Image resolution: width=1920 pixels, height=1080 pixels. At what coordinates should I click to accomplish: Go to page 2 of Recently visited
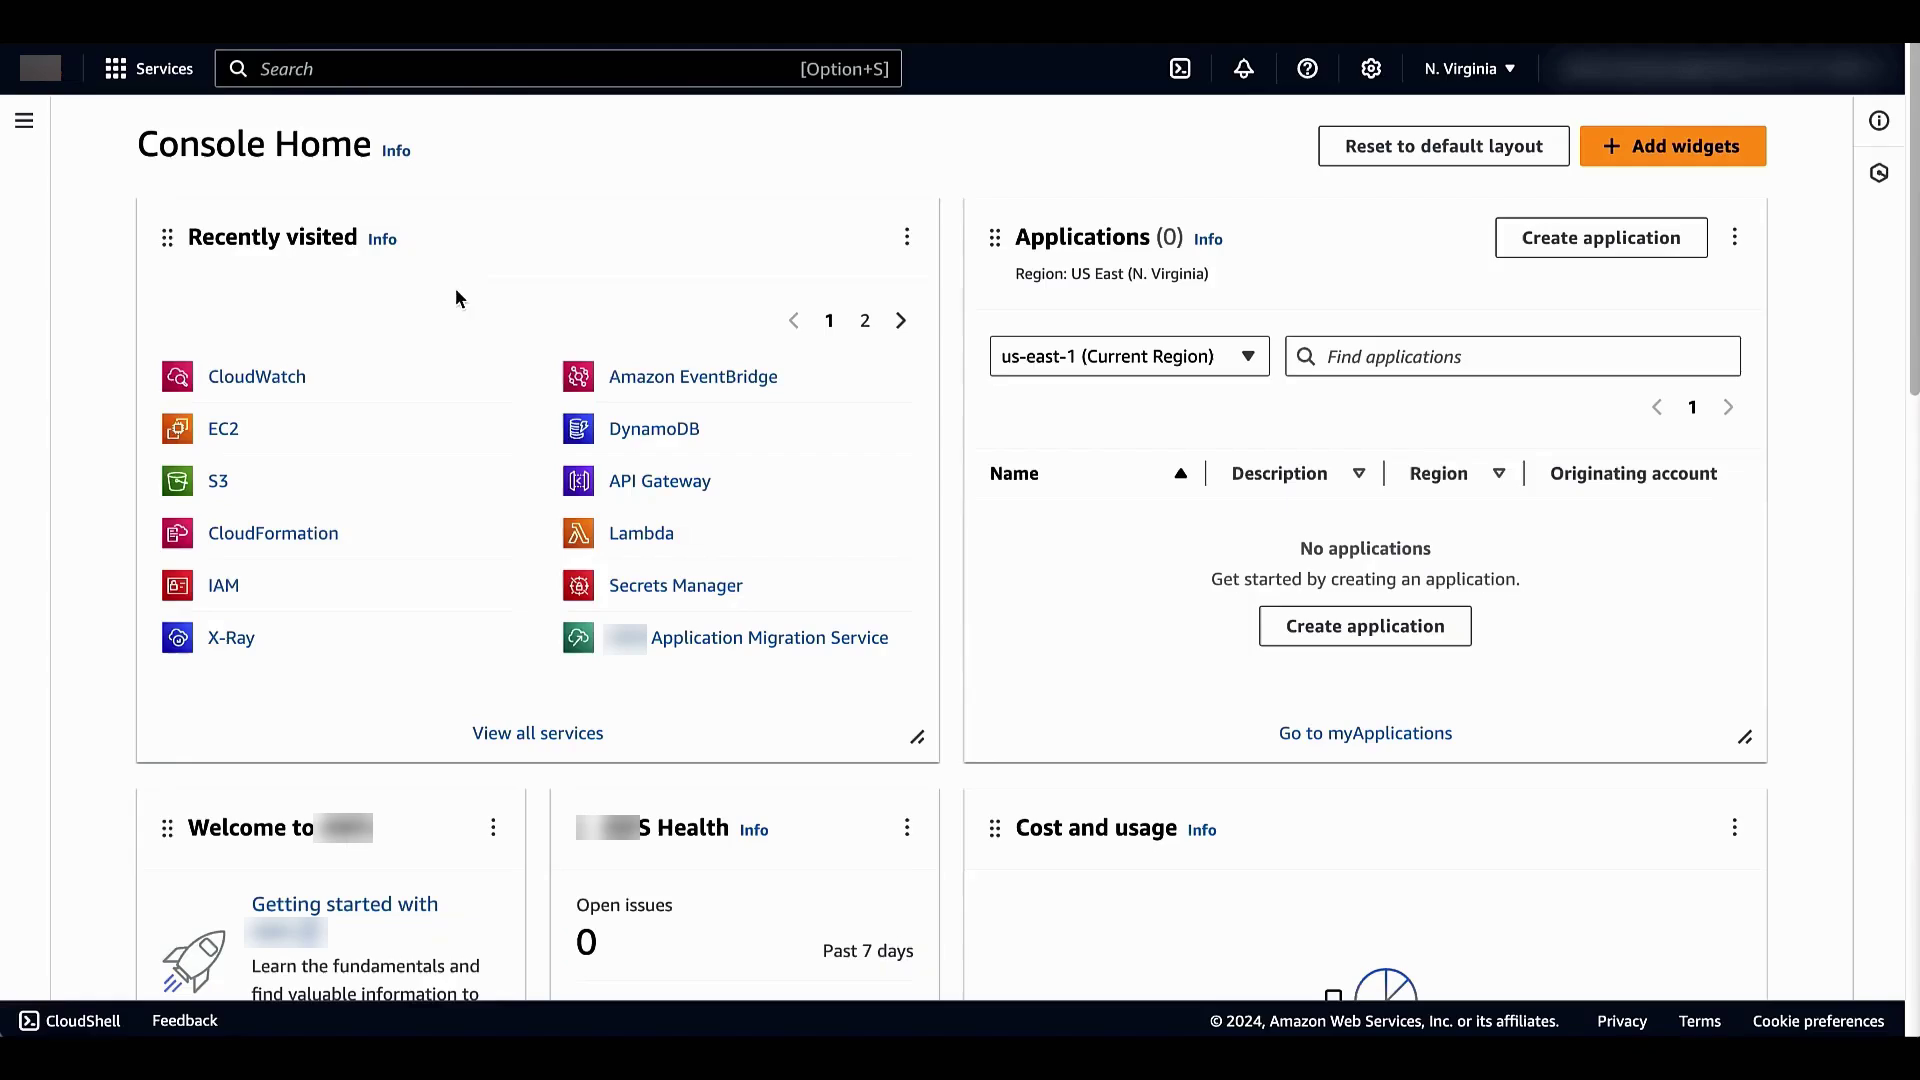[x=865, y=321]
